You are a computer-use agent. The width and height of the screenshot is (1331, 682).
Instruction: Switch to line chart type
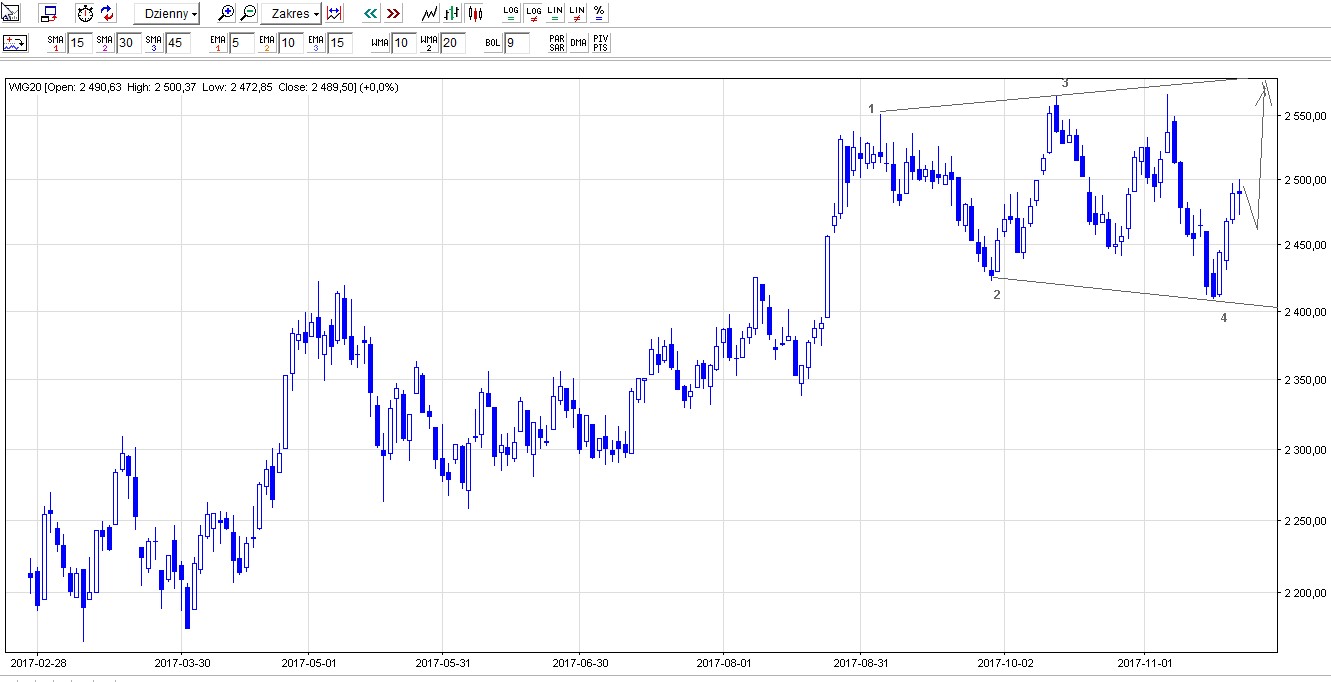click(430, 14)
